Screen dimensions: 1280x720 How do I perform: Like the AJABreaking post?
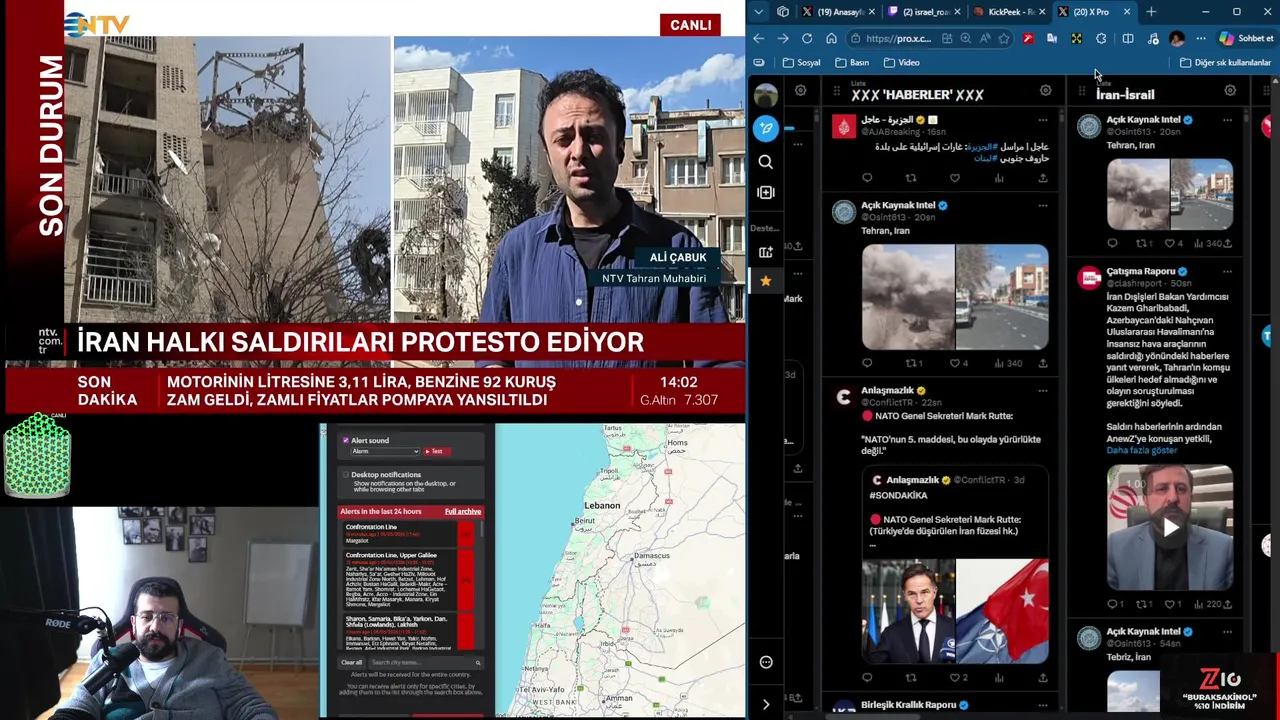coord(955,178)
